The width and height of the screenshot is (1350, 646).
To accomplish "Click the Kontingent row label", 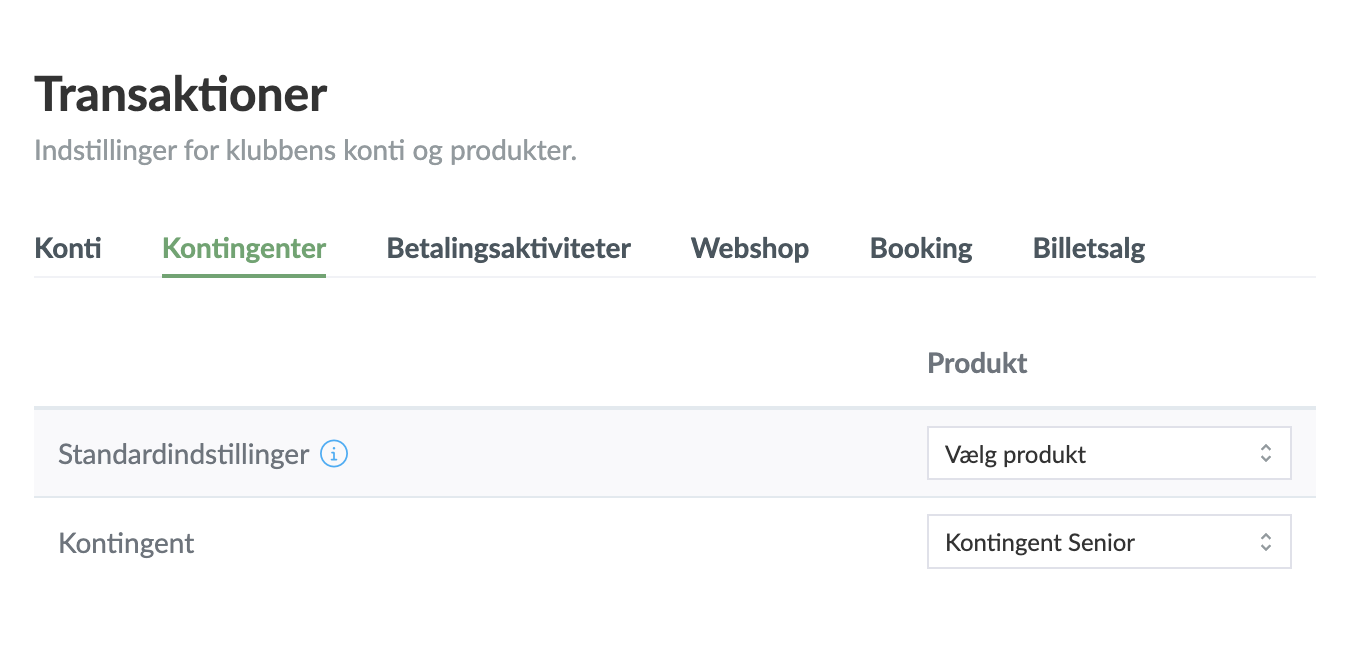I will click(126, 543).
